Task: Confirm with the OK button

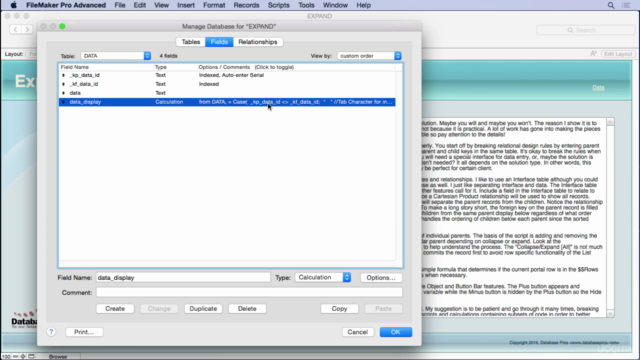Action: point(396,332)
